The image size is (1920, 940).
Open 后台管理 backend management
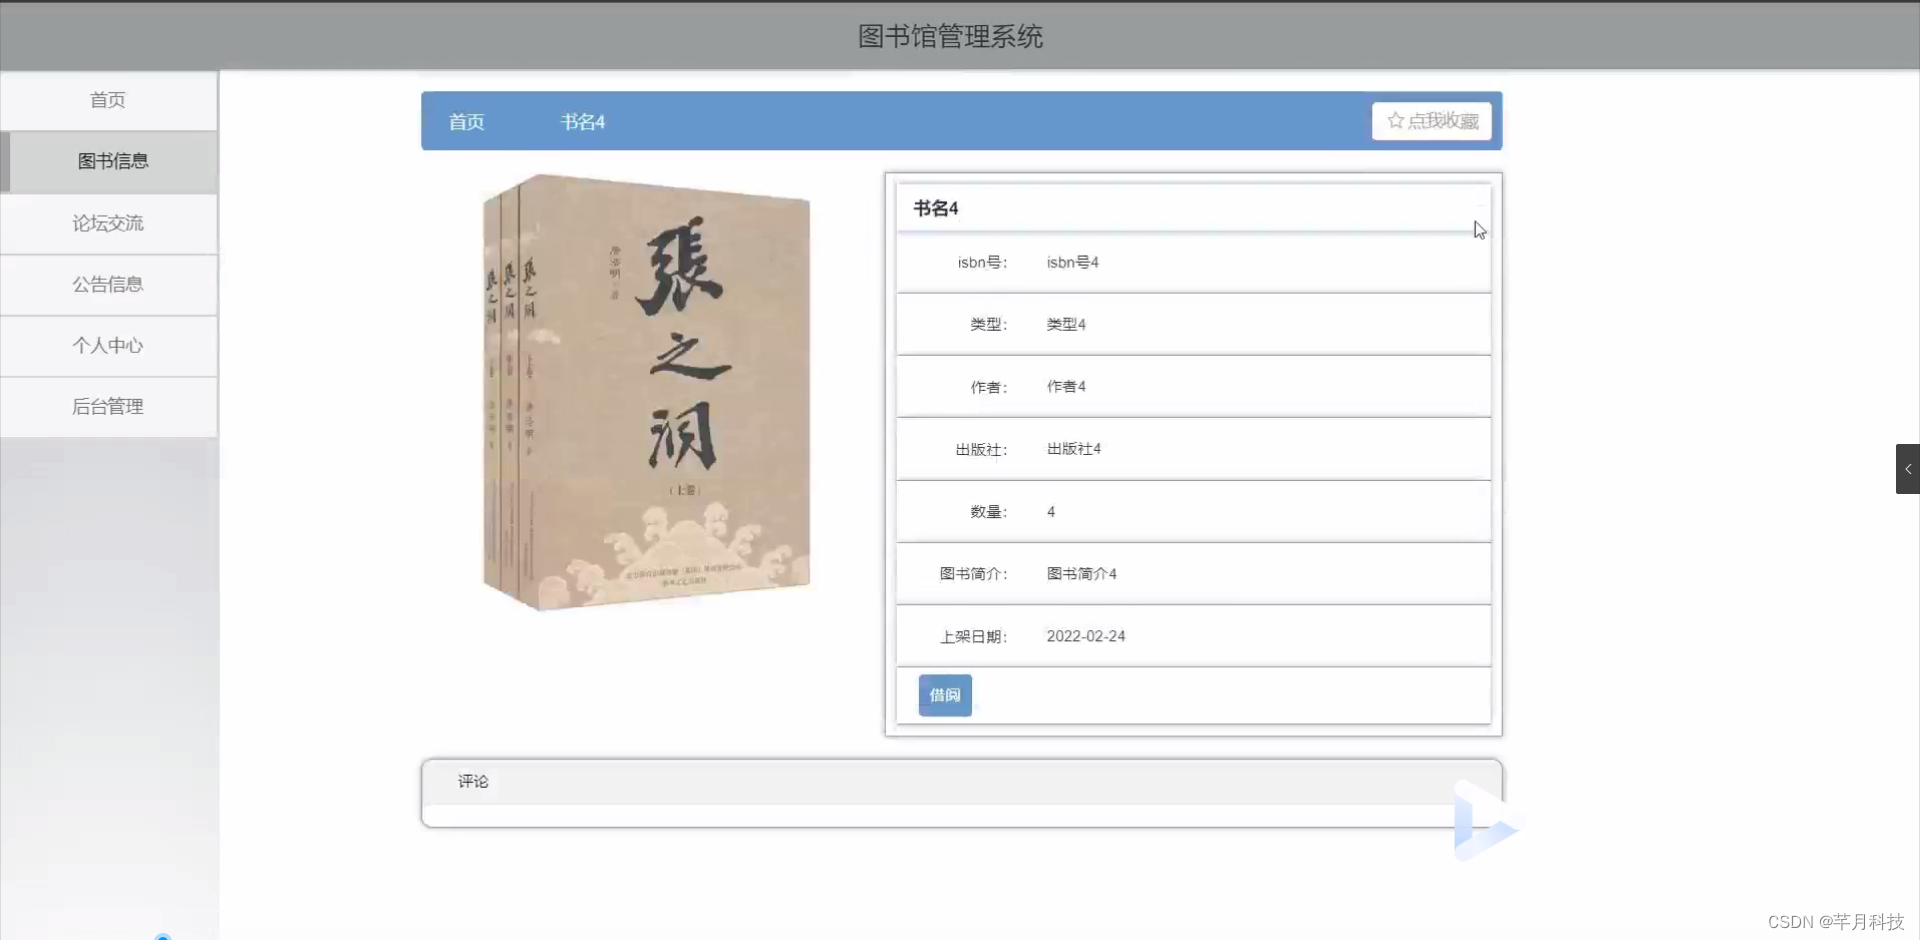[x=109, y=407]
